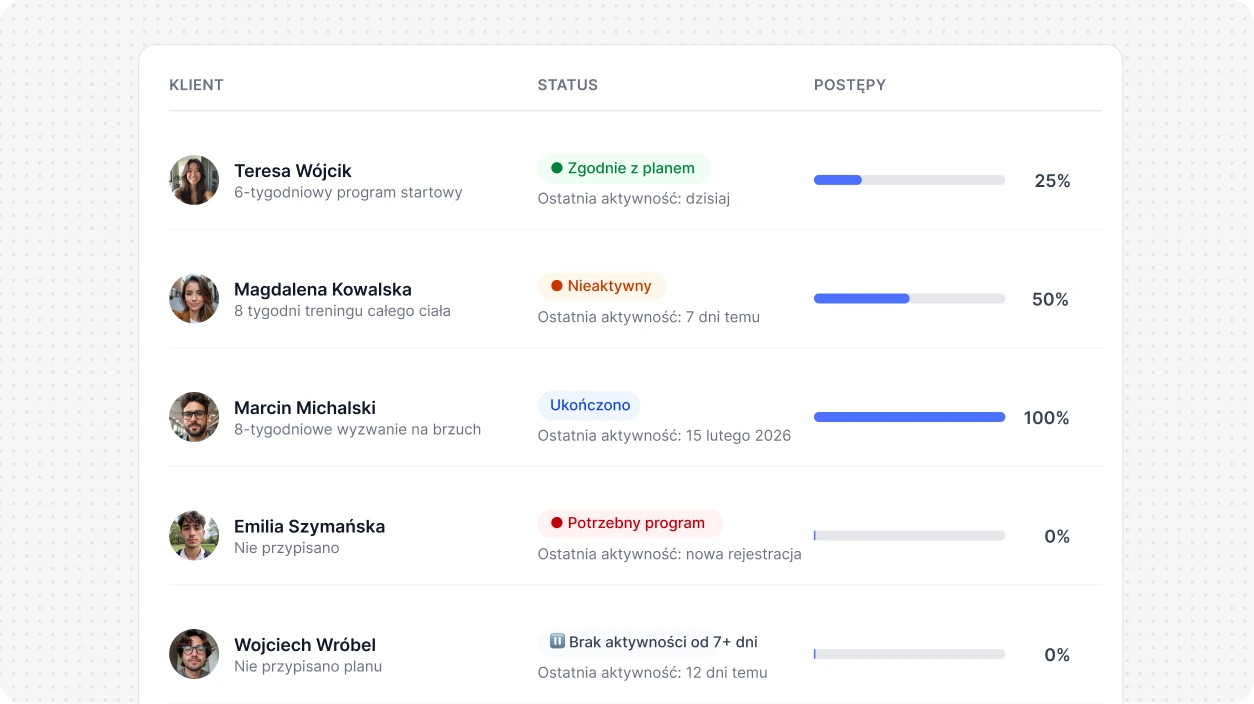Click the orange dot in 'Nieaktywny' badge
This screenshot has width=1254, height=704.
coord(557,286)
